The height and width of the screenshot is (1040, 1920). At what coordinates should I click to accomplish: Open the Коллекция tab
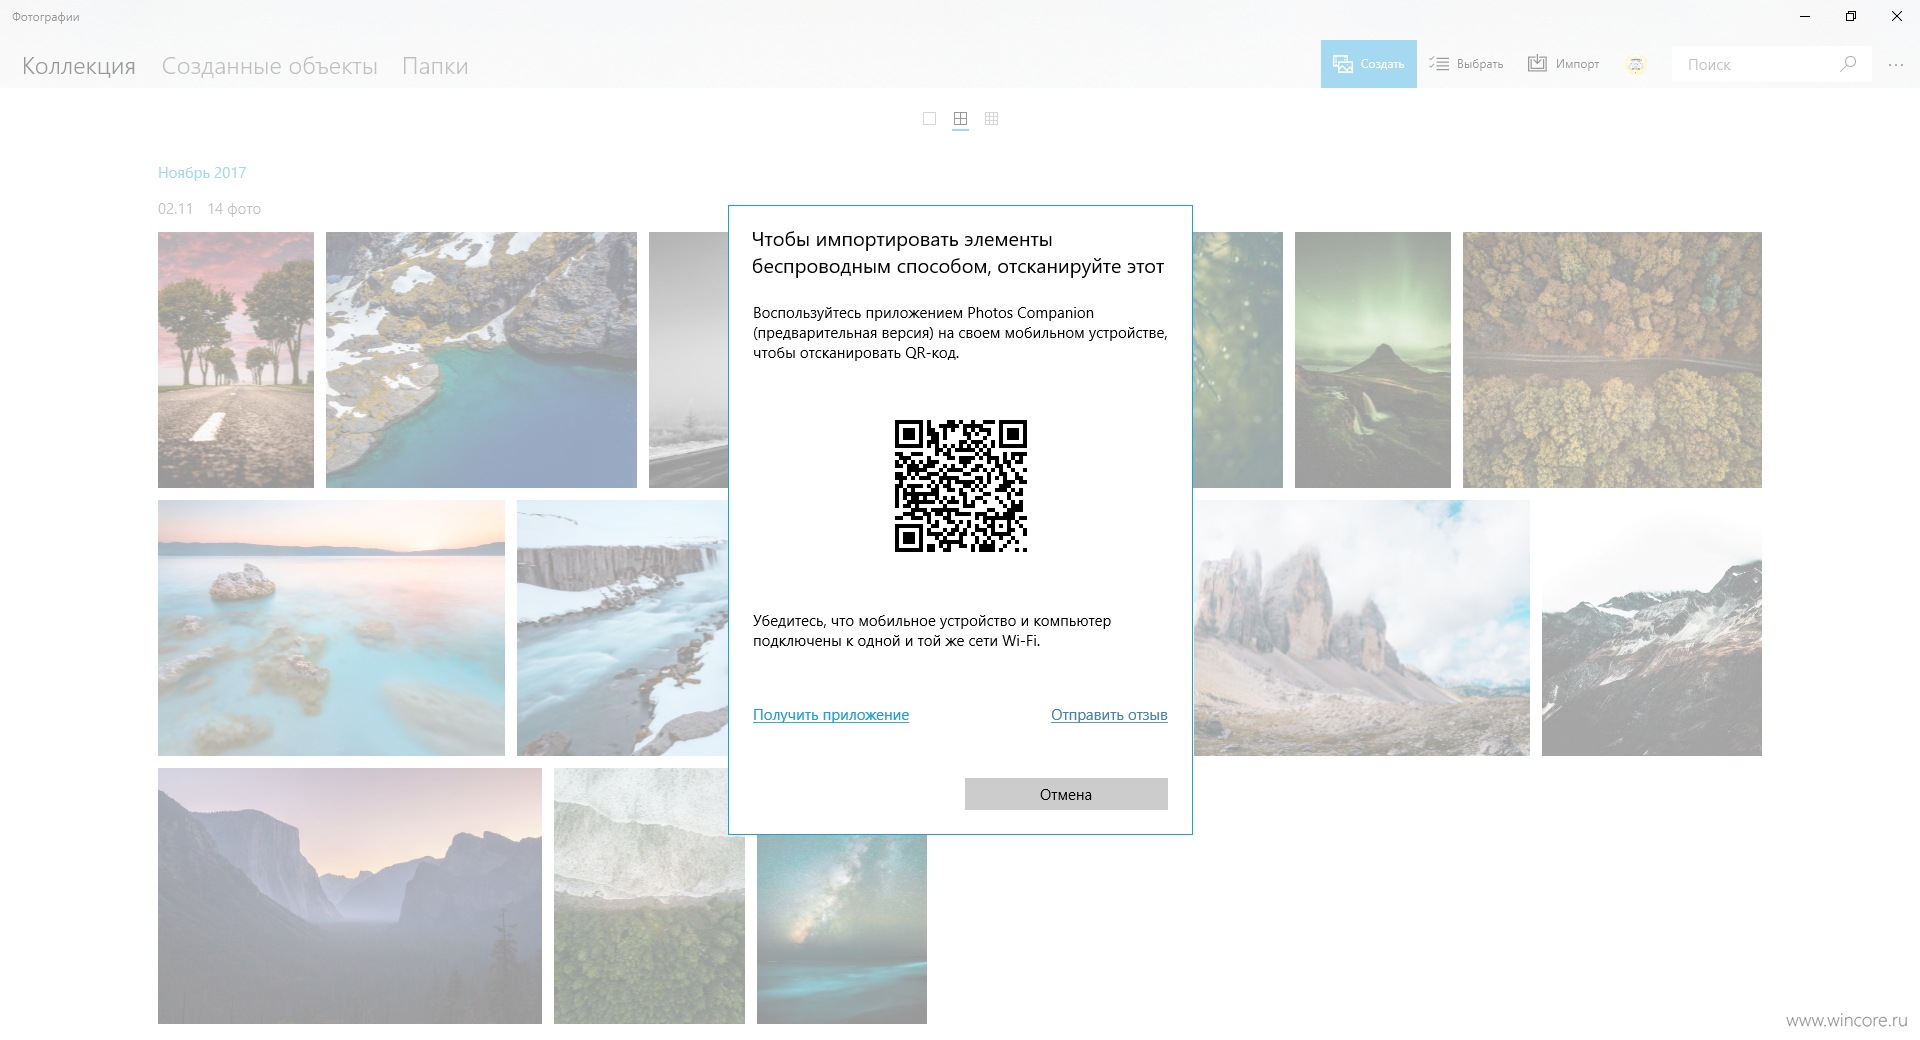[79, 66]
